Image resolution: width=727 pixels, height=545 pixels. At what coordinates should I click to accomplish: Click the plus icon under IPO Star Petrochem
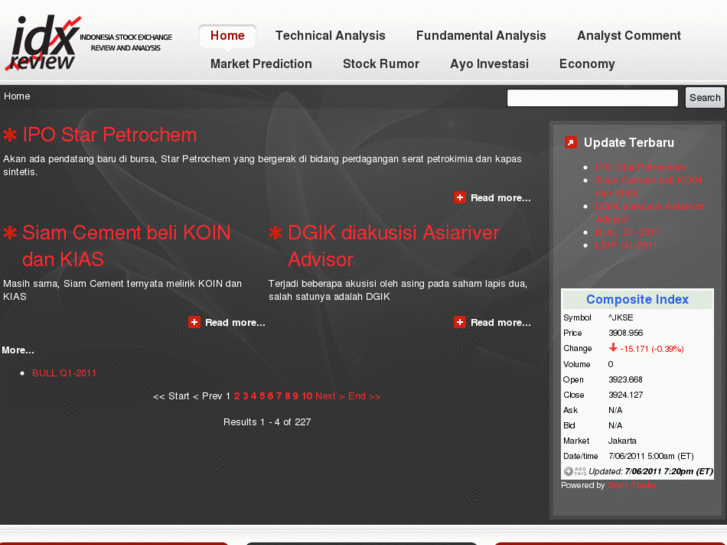[459, 198]
